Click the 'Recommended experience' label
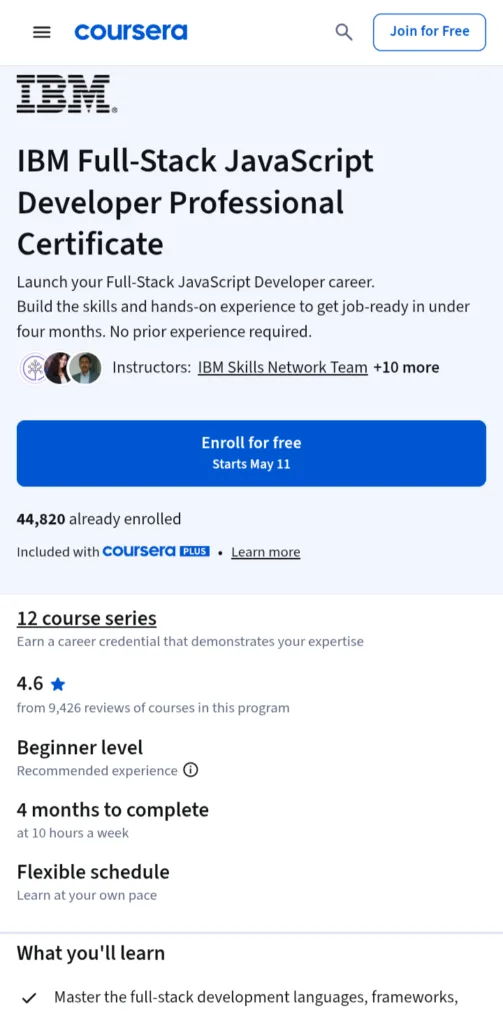This screenshot has height=1024, width=503. pyautogui.click(x=97, y=771)
